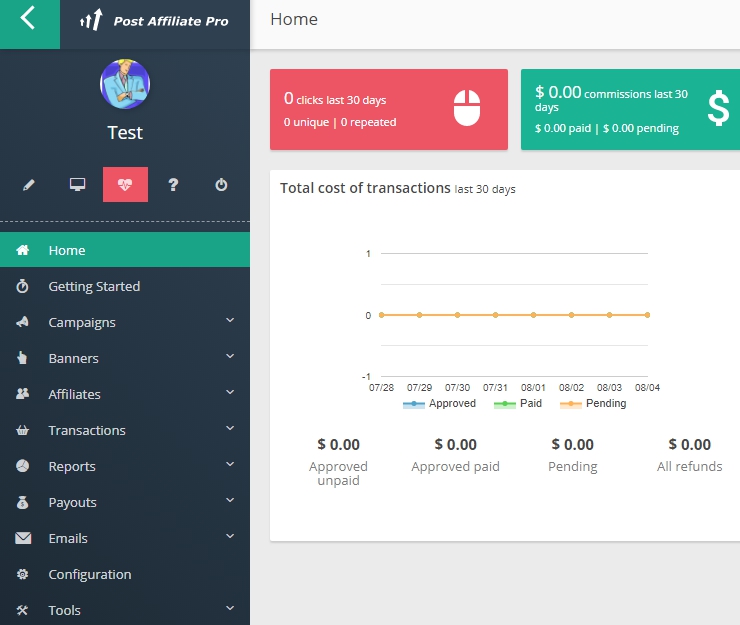This screenshot has width=740, height=625.
Task: Click the dollar sign commissions icon
Action: pos(718,109)
